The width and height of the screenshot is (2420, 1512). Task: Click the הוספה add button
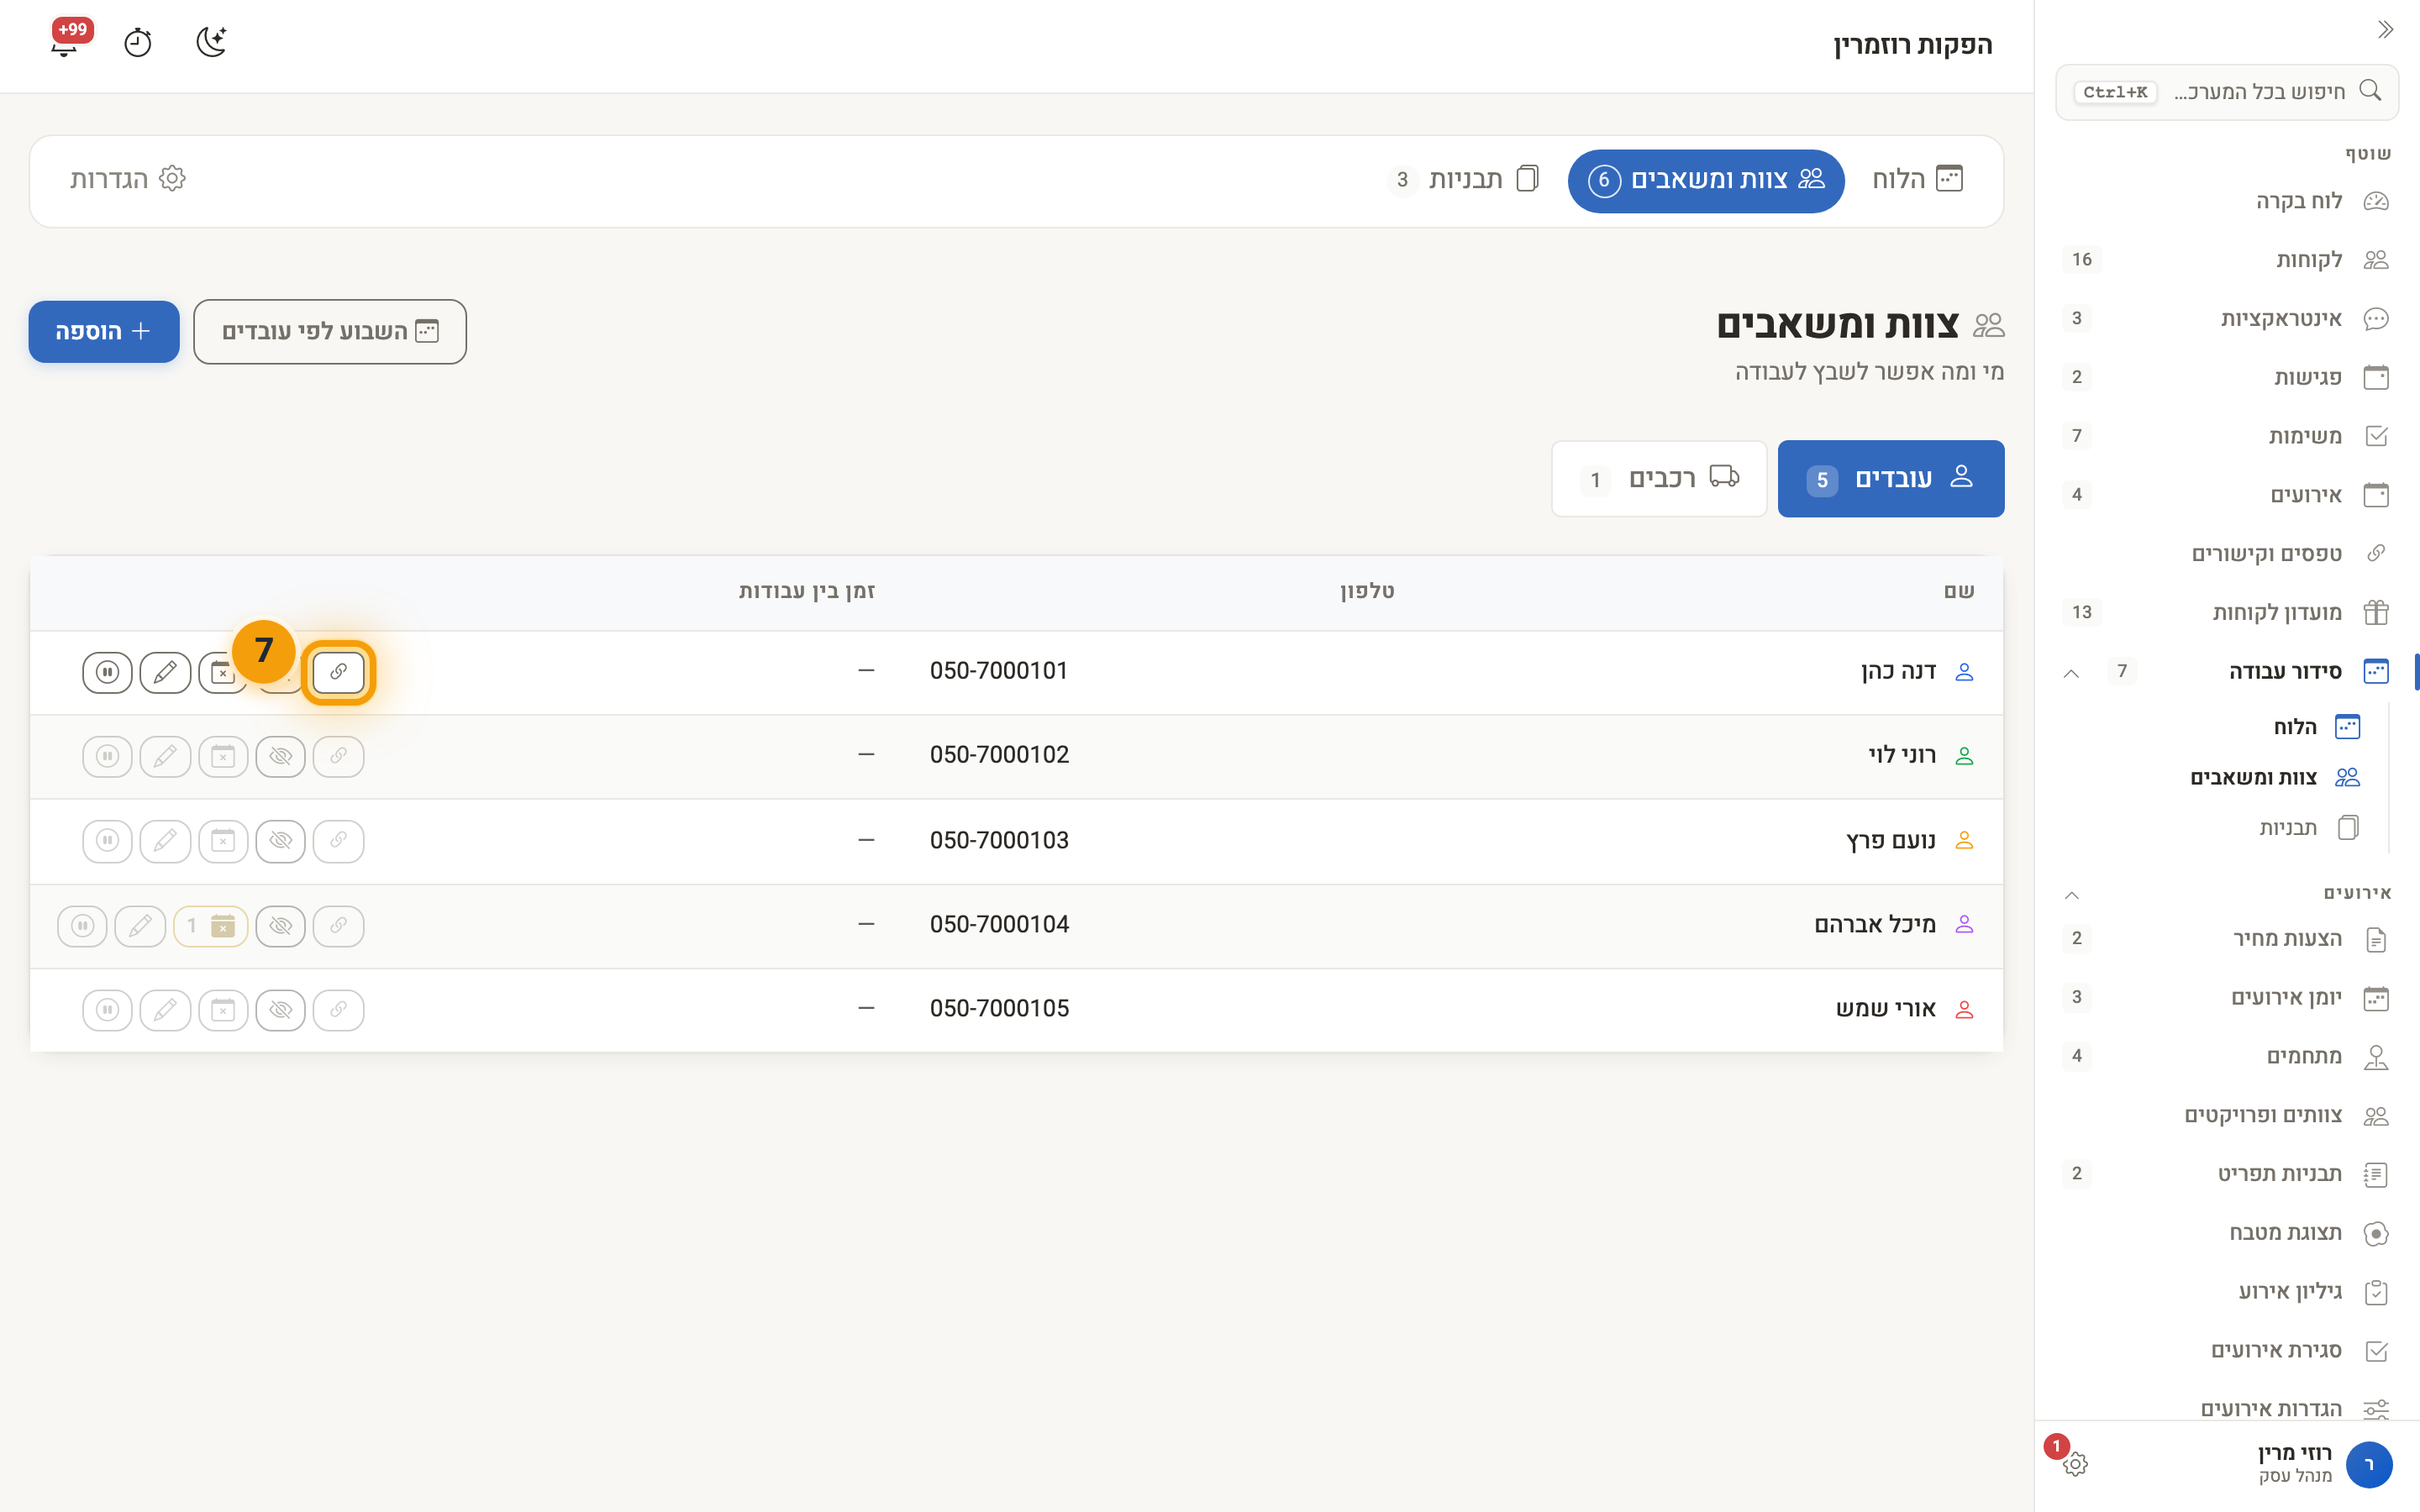coord(104,331)
